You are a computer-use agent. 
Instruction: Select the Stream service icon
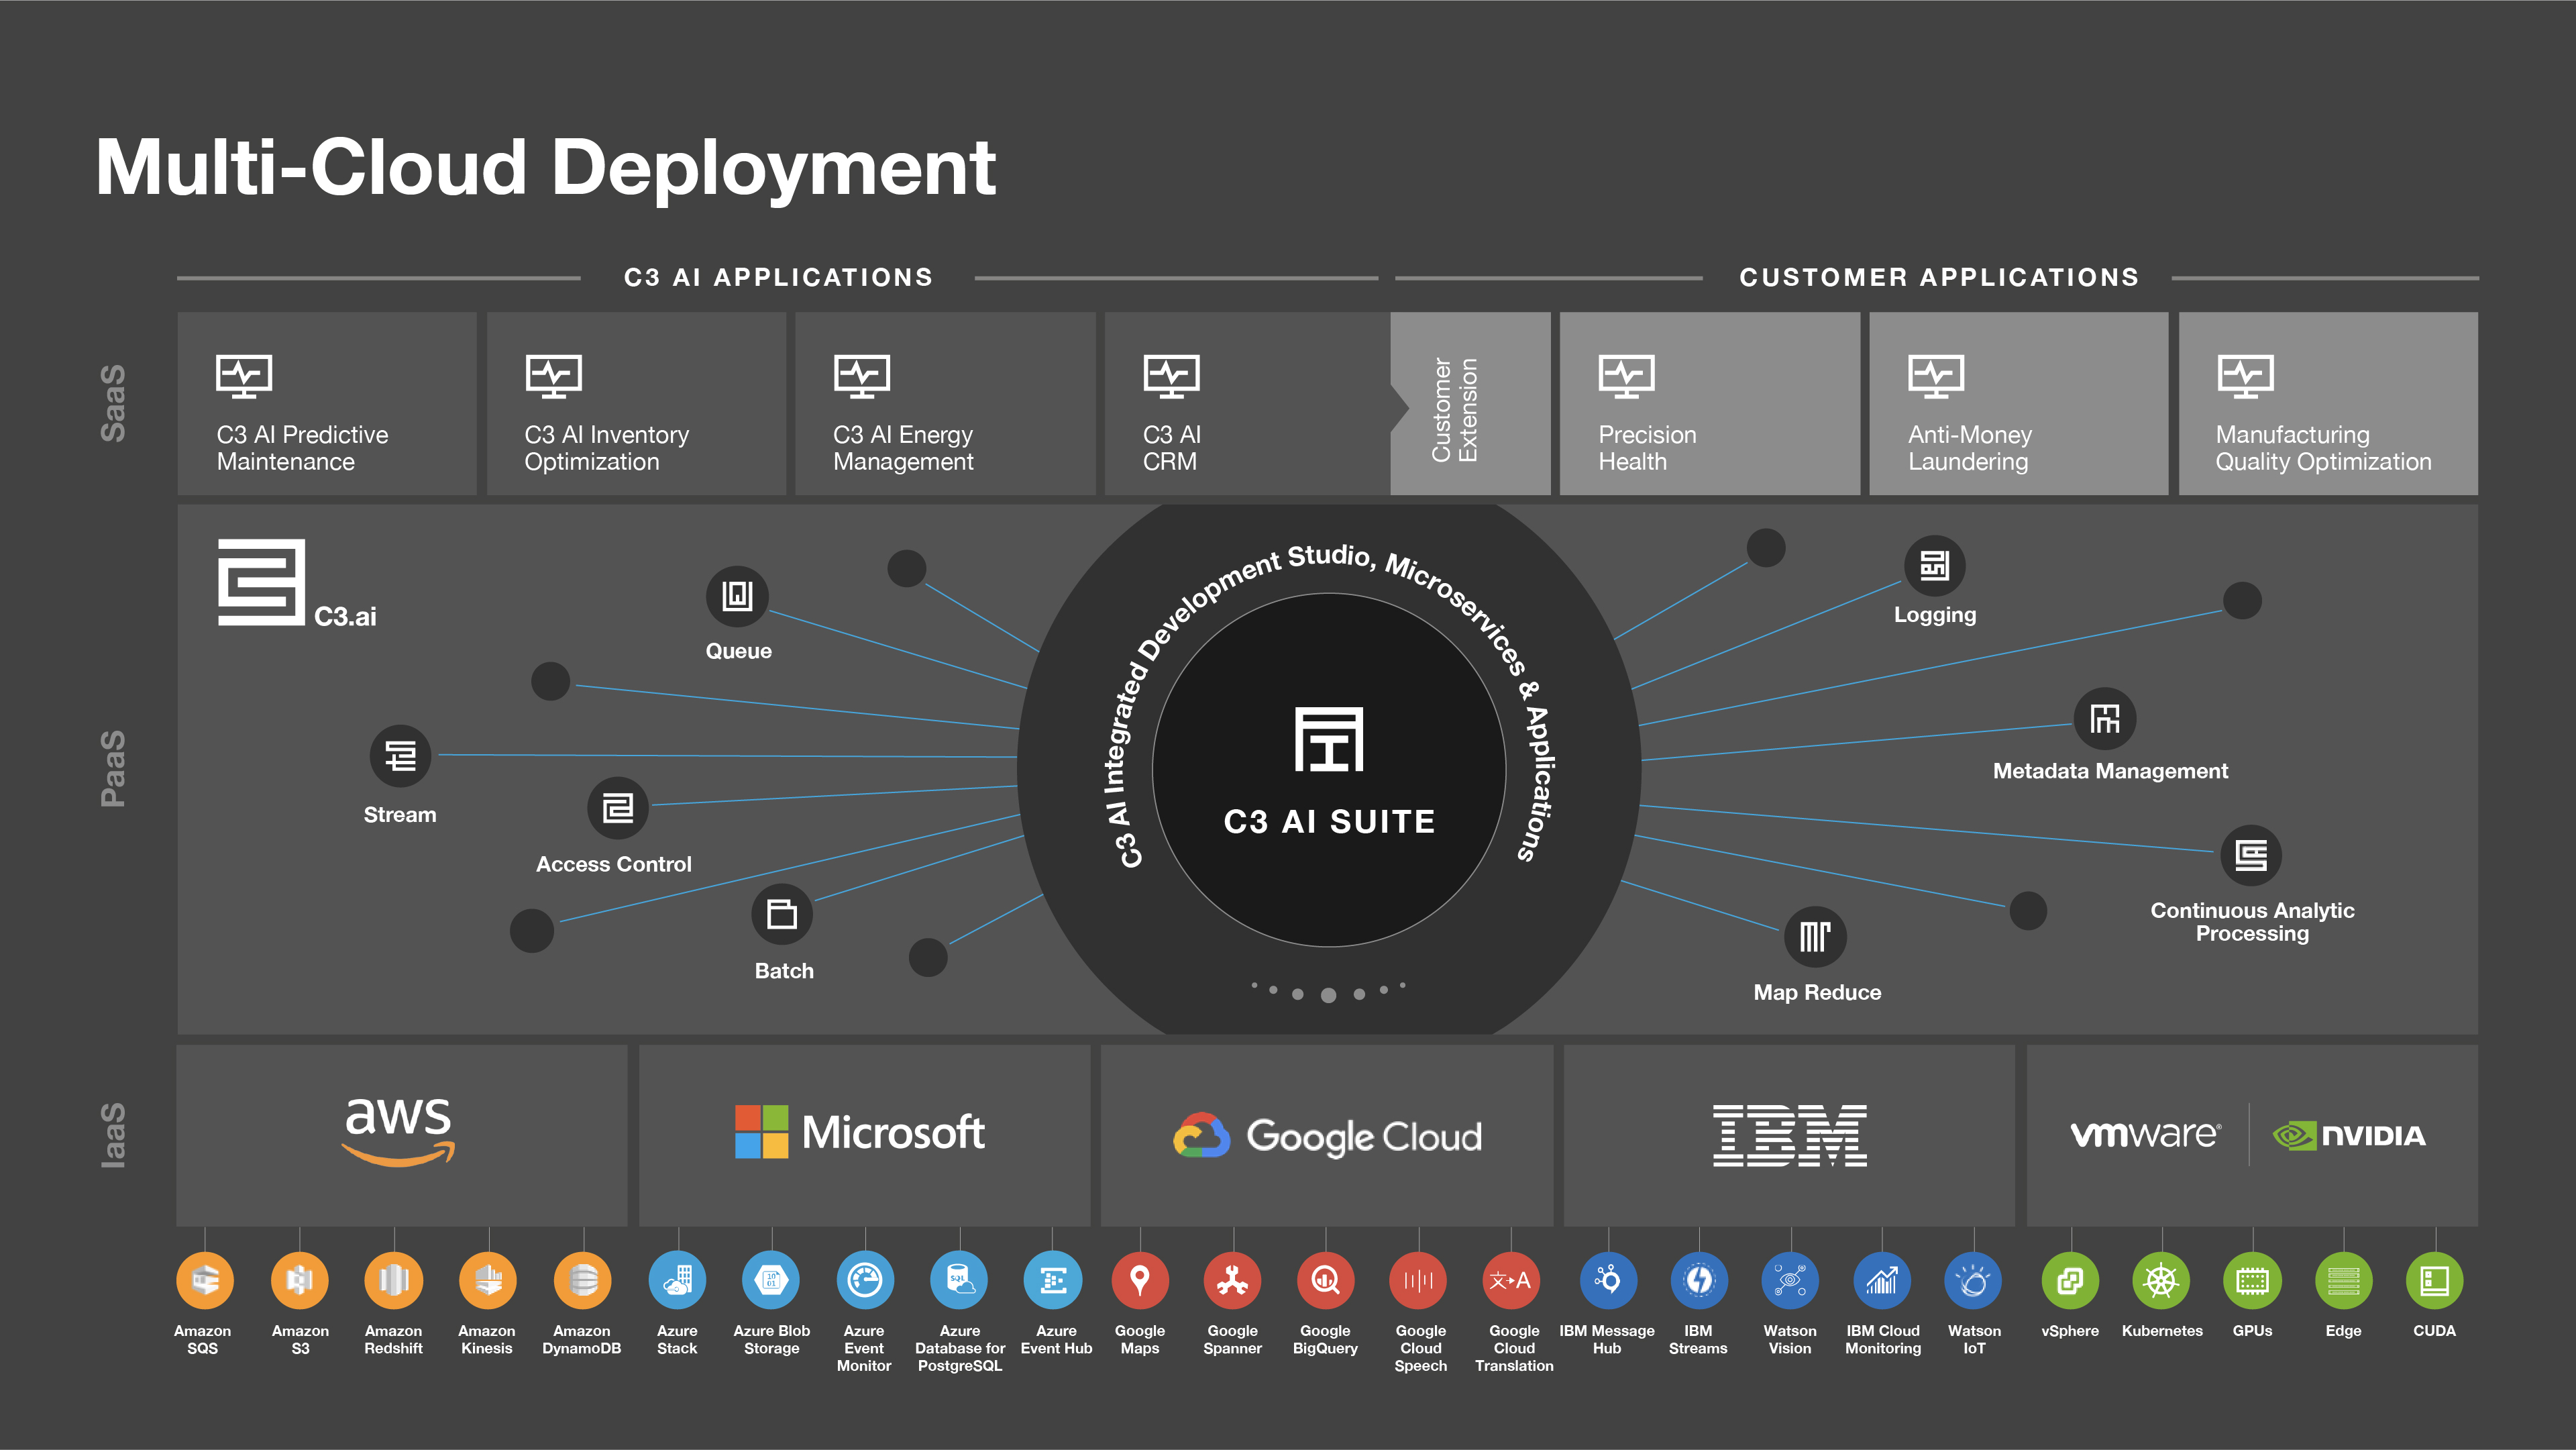[x=400, y=755]
